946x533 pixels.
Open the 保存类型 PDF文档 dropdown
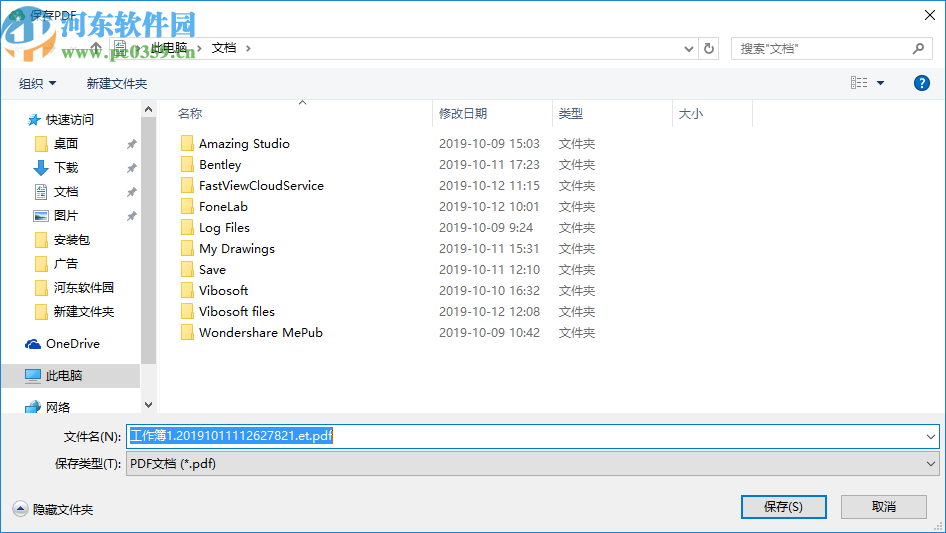click(x=532, y=464)
